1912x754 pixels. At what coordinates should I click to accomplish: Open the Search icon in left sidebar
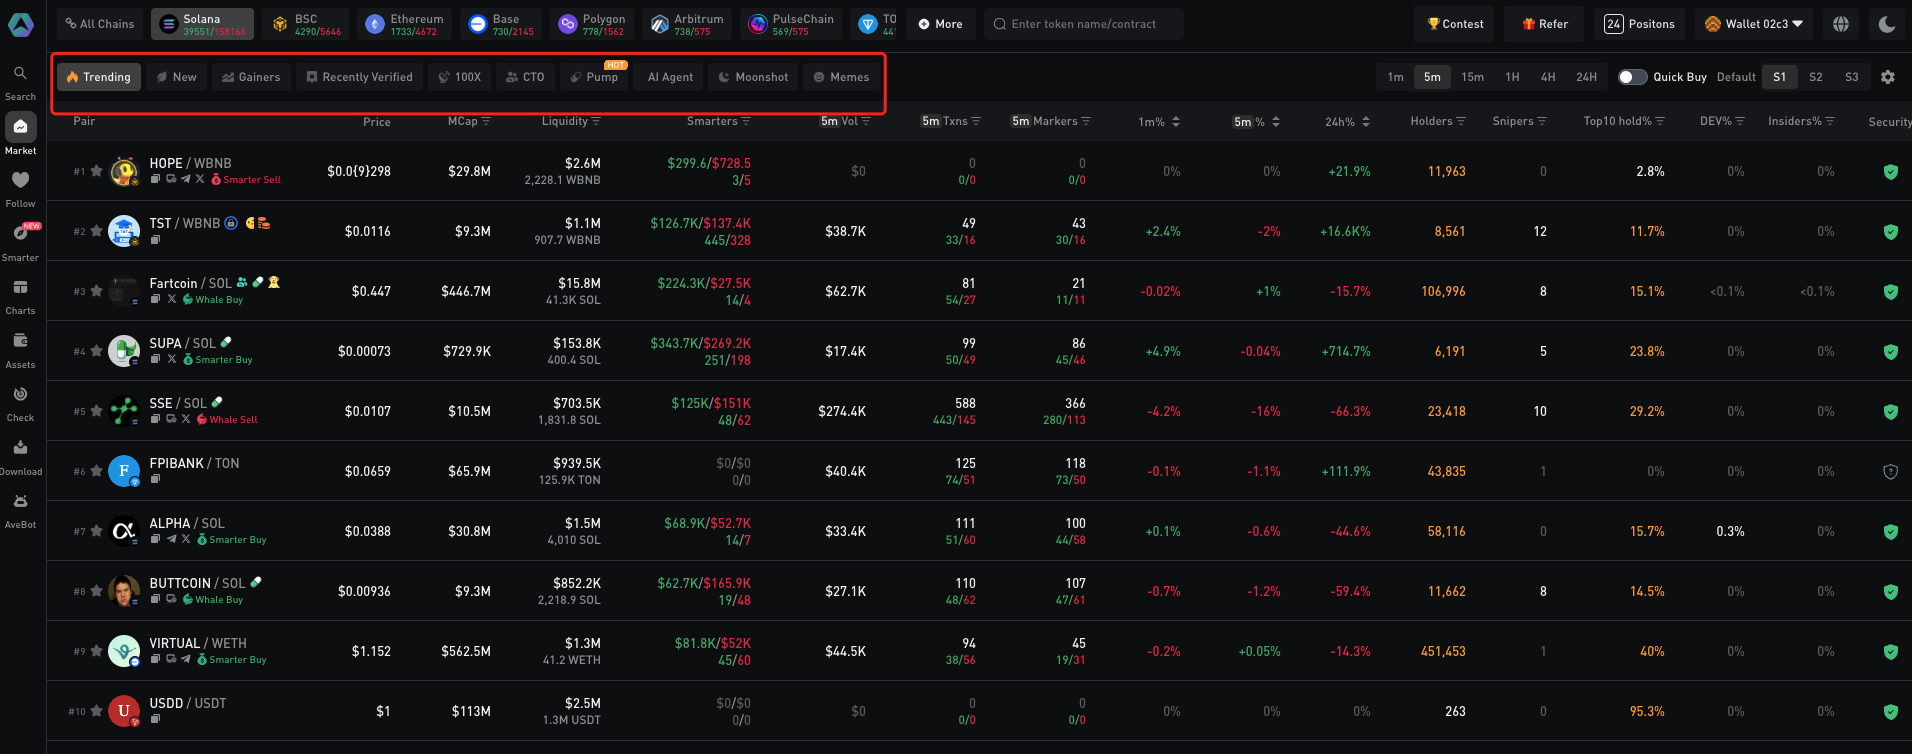tap(20, 74)
